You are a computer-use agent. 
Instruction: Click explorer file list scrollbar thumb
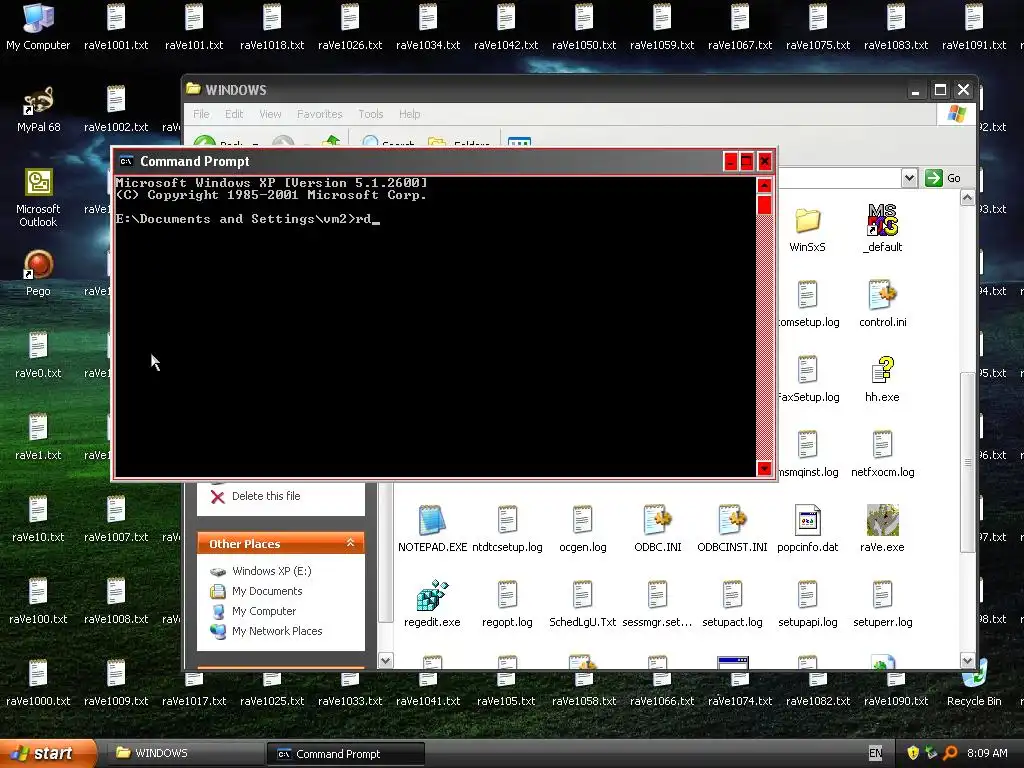point(967,462)
